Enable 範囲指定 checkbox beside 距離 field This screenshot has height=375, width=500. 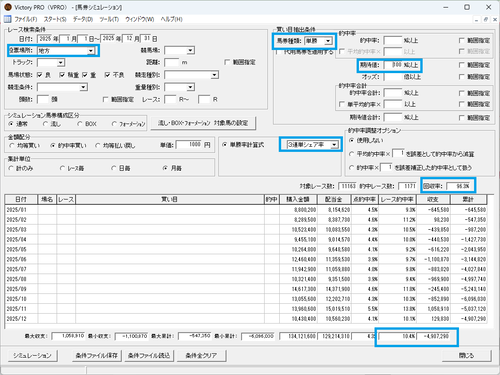[227, 62]
